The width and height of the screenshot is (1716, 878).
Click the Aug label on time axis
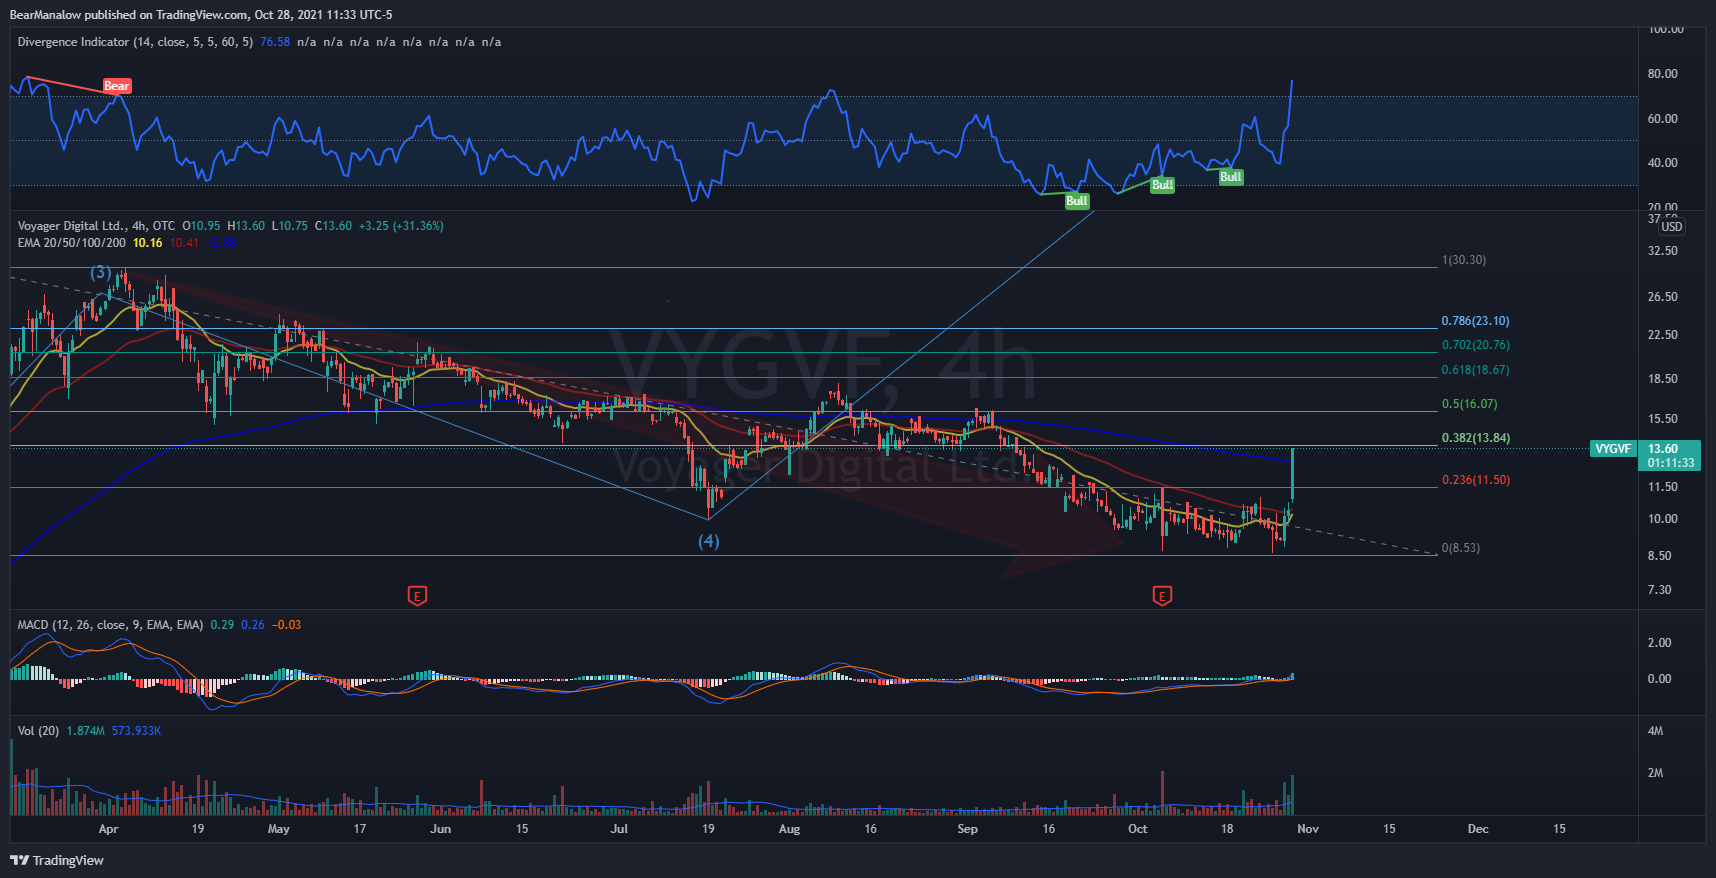coord(789,829)
